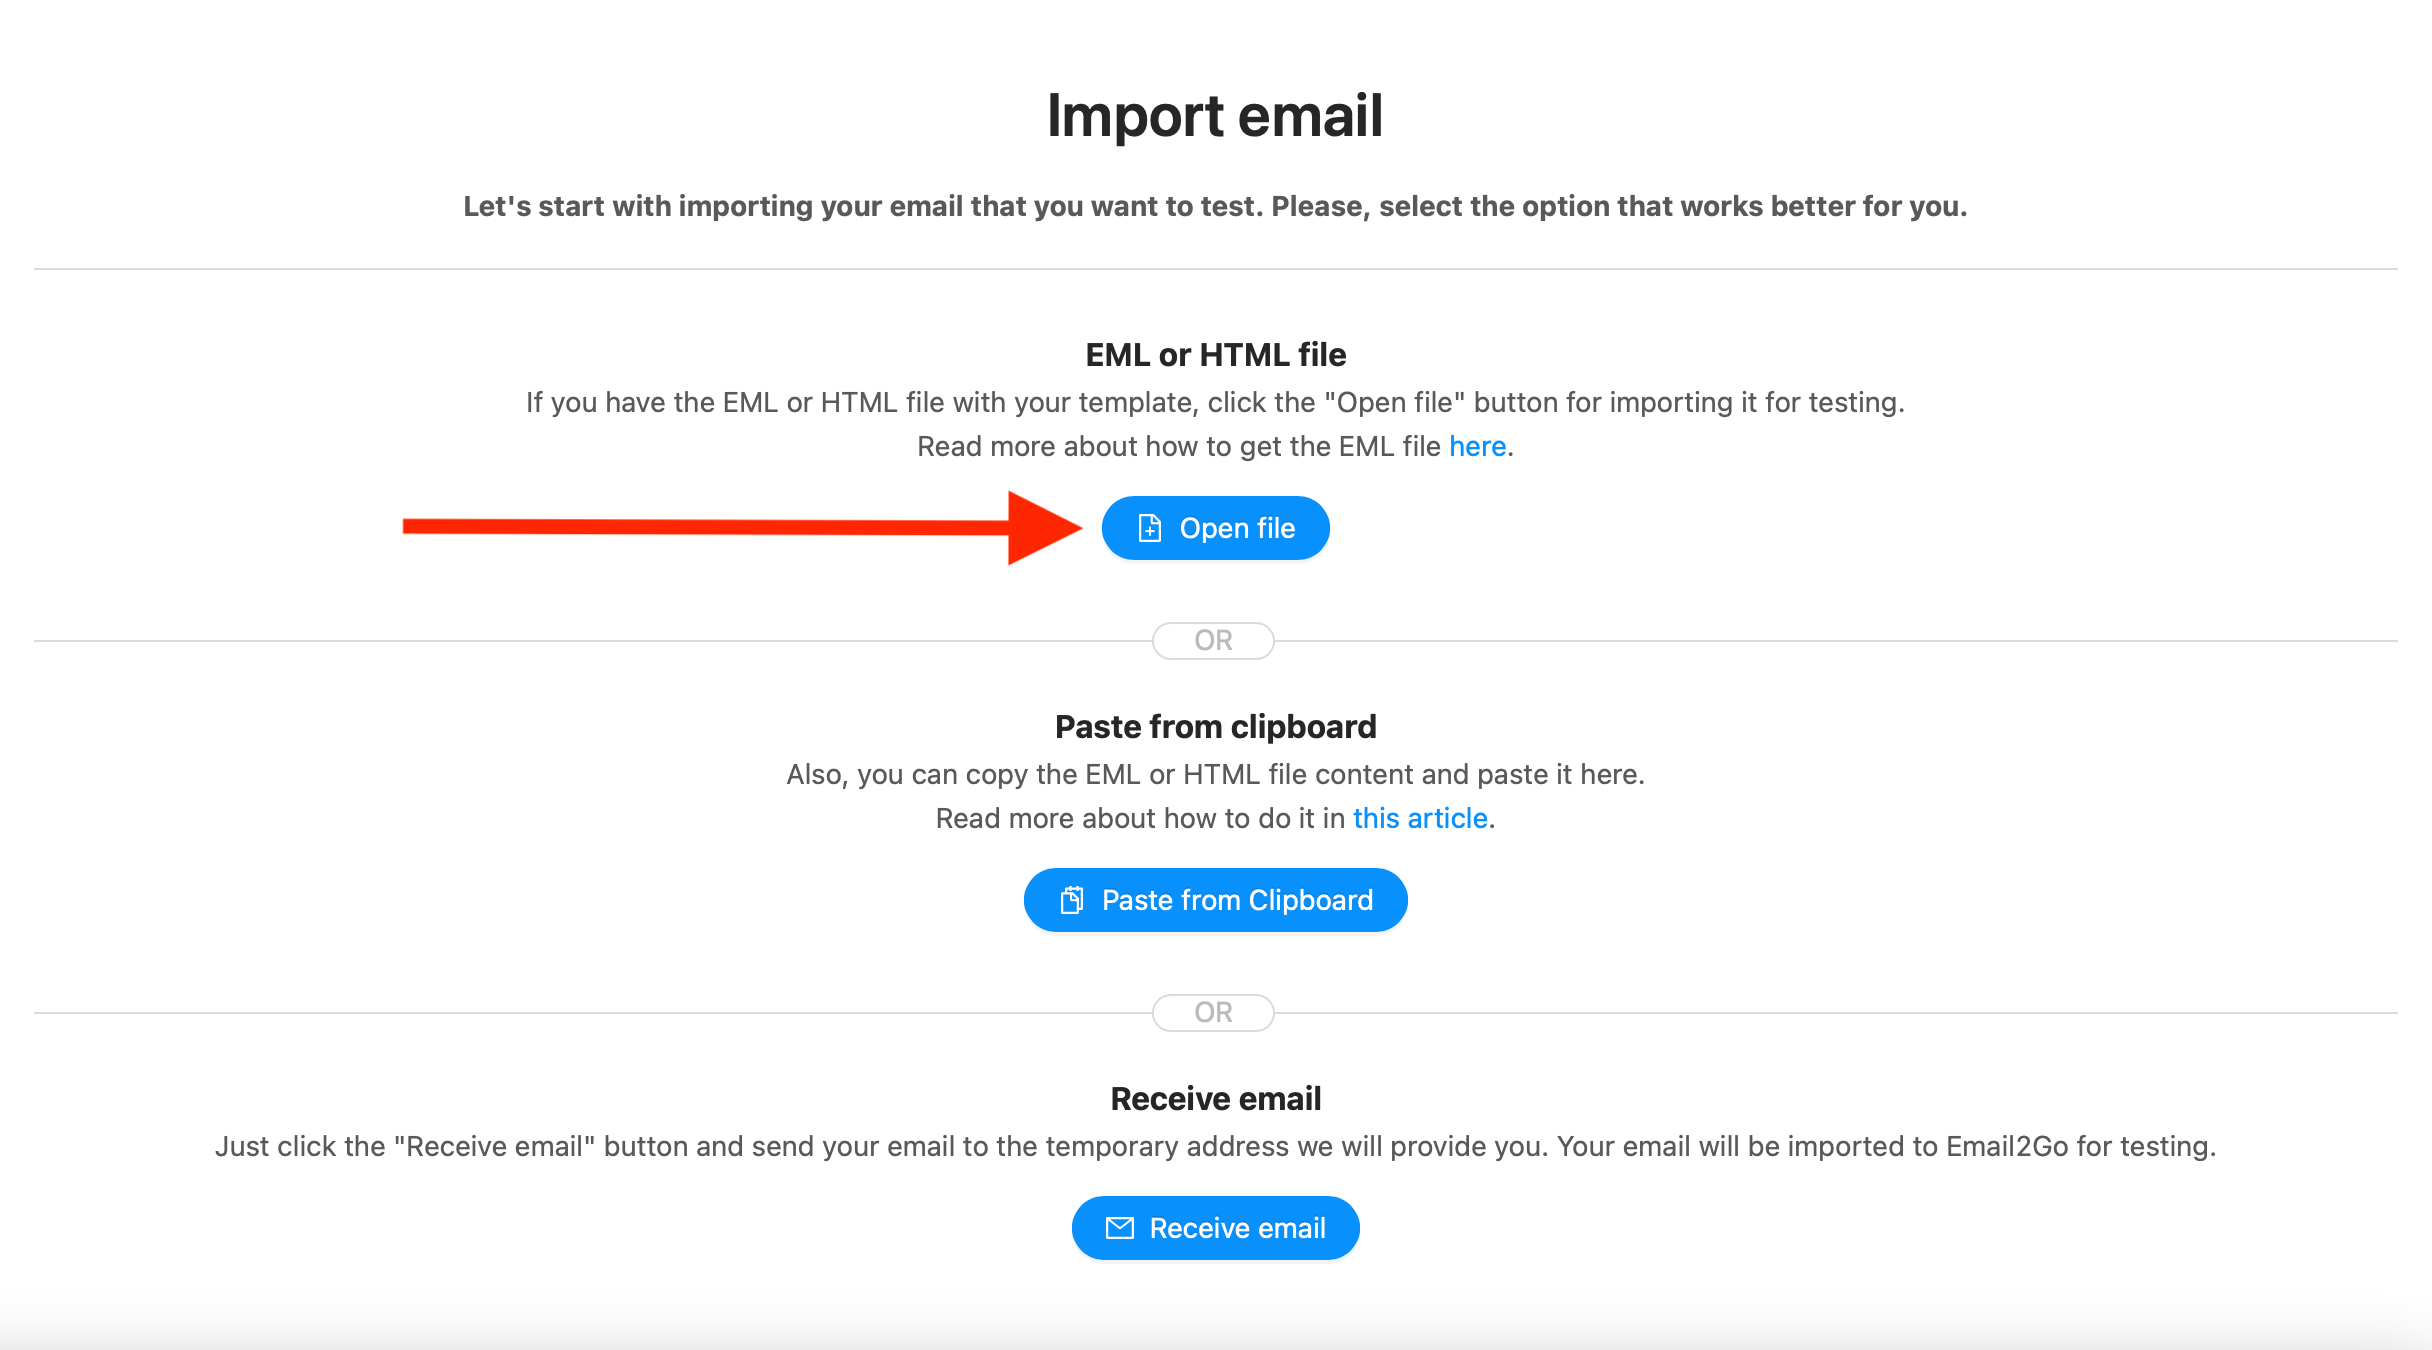This screenshot has width=2432, height=1350.
Task: Click the envelope icon in Receive email button
Action: click(x=1120, y=1228)
